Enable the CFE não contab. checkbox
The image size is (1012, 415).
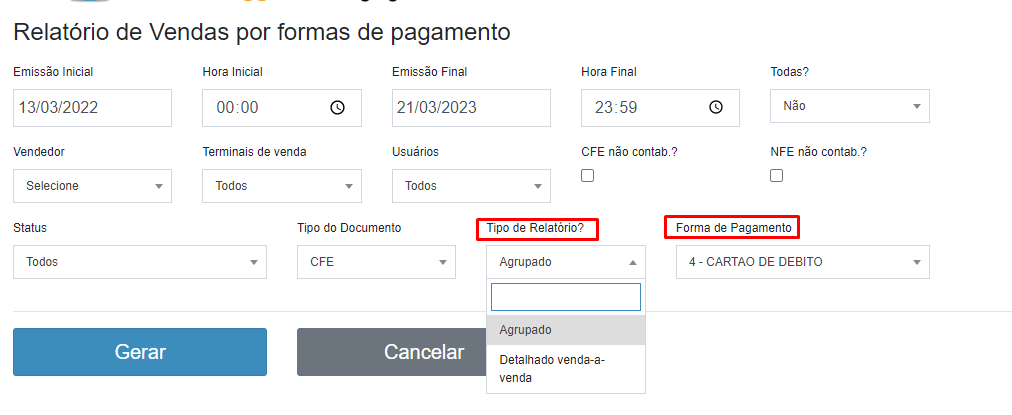588,176
